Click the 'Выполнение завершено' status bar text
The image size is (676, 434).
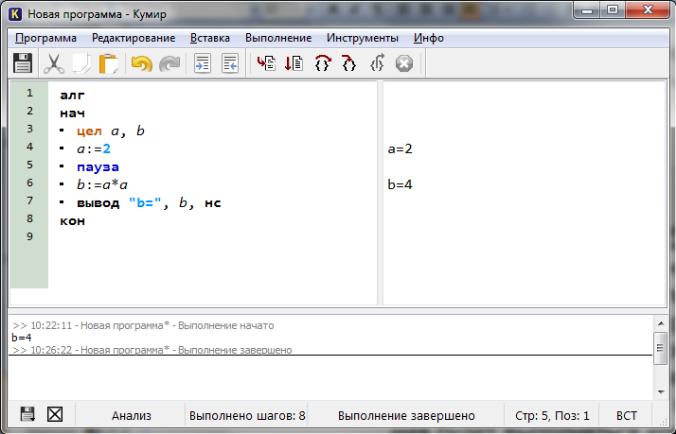point(406,415)
